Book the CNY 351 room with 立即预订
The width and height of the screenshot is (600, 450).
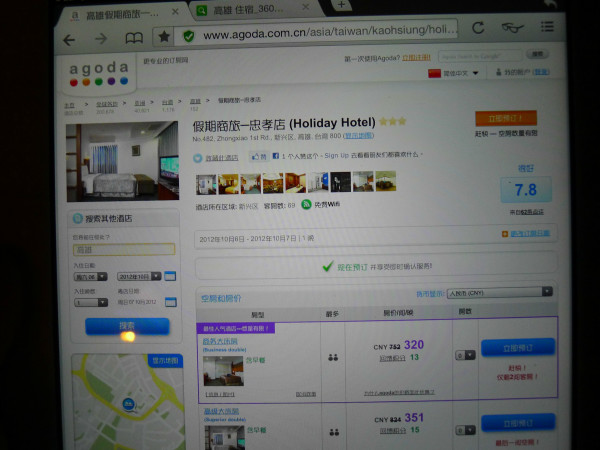coord(518,423)
